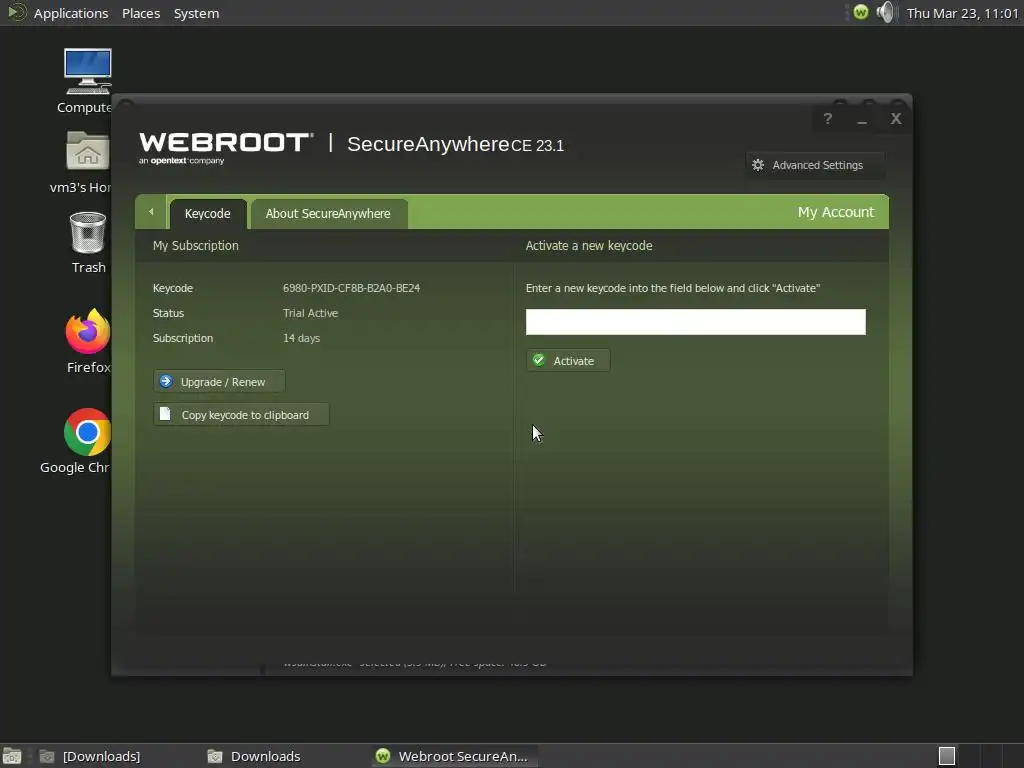Click the back arrow beside Keycode tab

tap(151, 212)
